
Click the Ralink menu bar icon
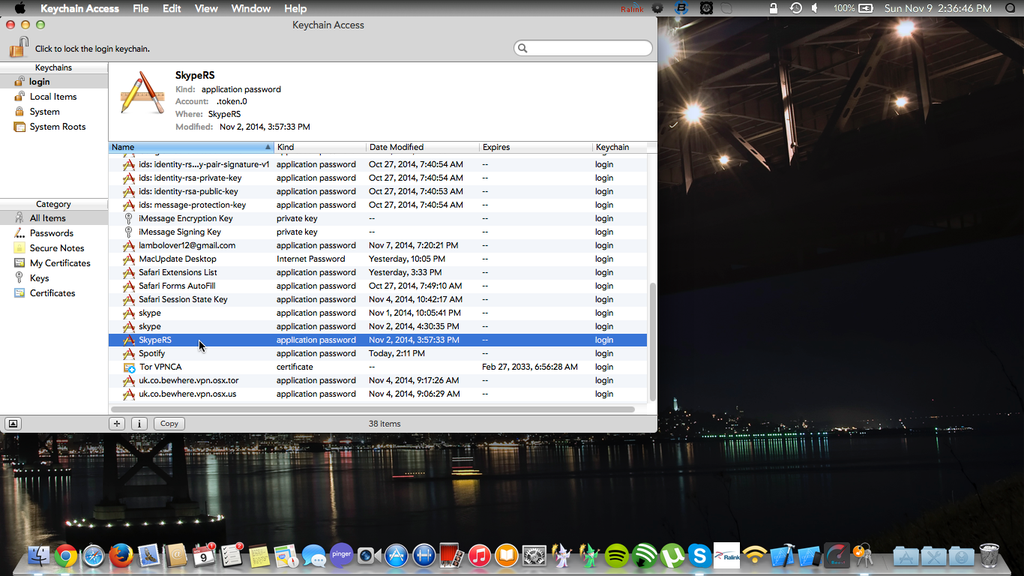[x=632, y=8]
